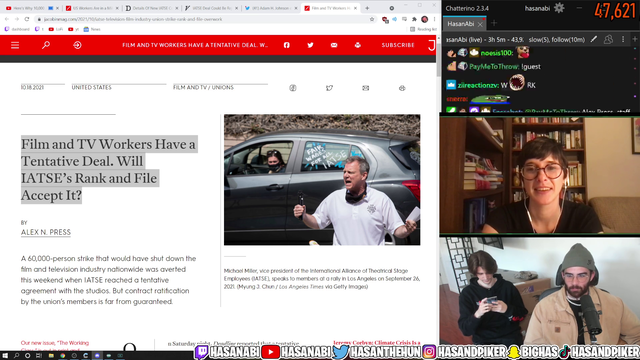
Task: Click the pencil edit icon in Chatterino
Action: point(594,39)
